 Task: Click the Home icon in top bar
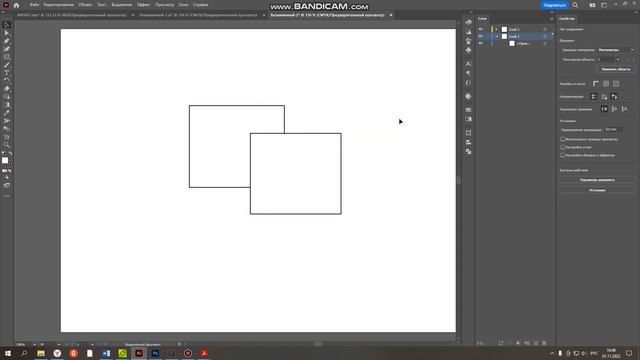click(16, 5)
